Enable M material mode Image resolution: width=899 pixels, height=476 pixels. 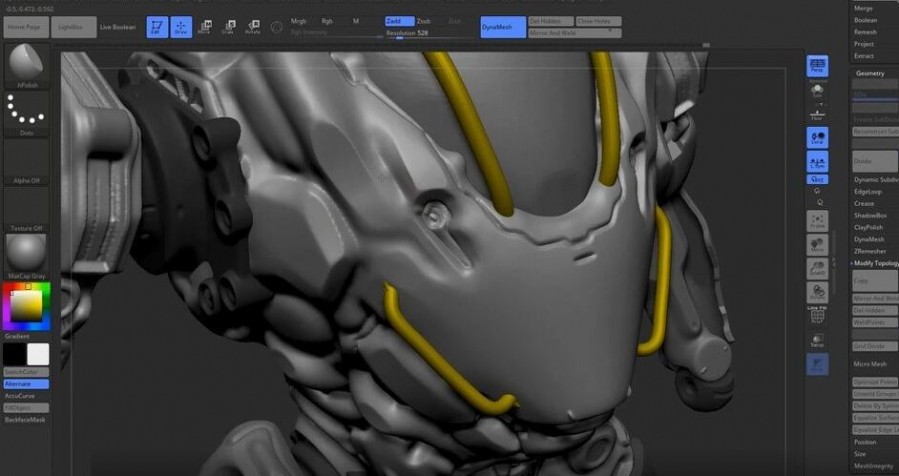pyautogui.click(x=356, y=21)
